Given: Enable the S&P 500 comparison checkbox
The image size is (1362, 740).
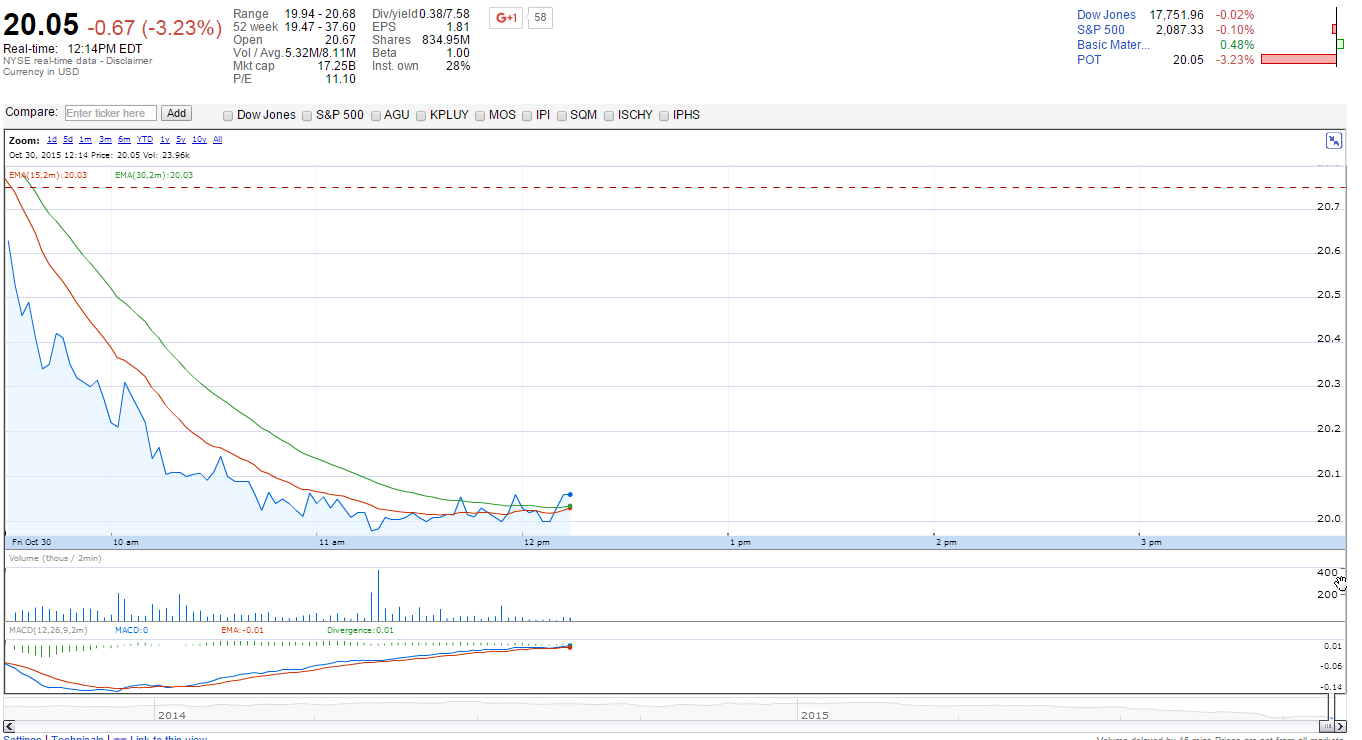Looking at the screenshot, I should click(308, 115).
